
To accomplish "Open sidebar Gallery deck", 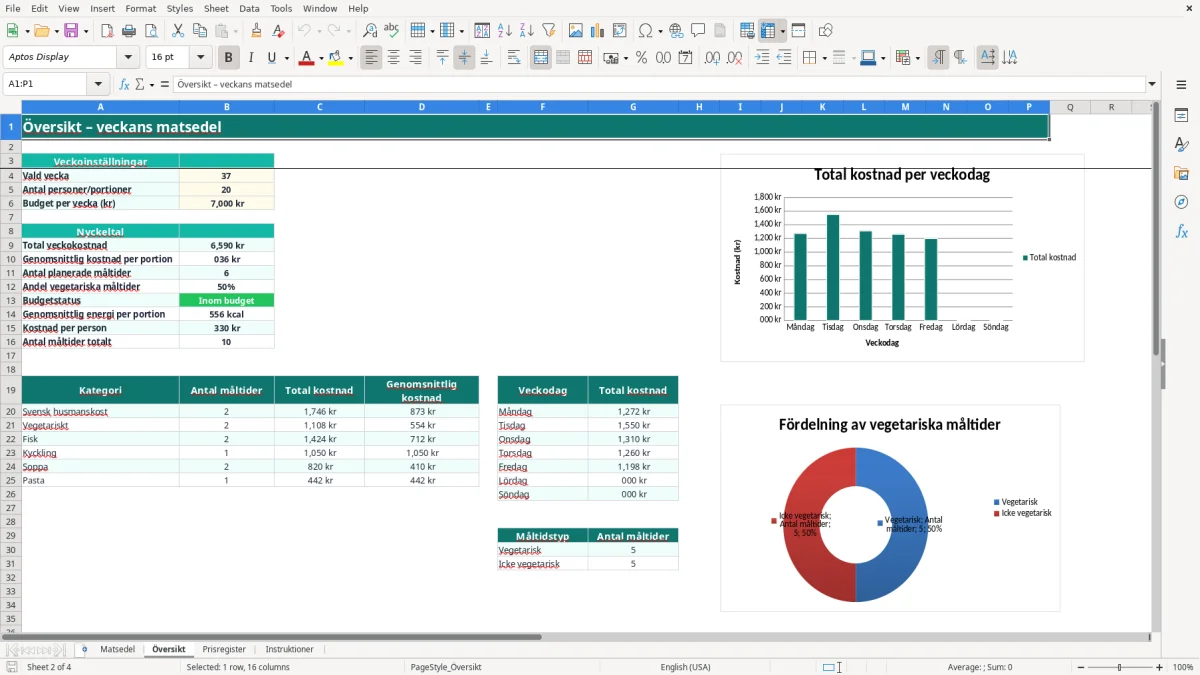I will [x=1181, y=174].
